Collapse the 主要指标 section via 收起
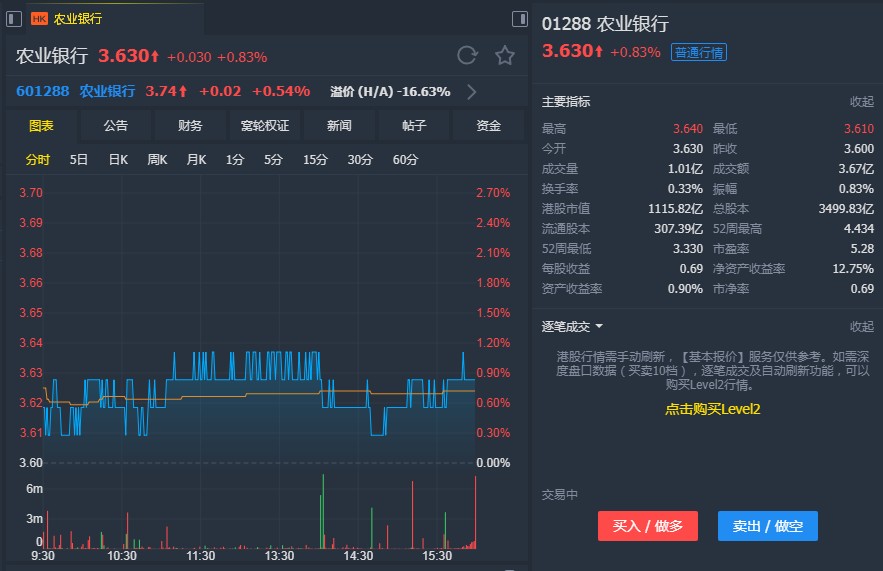Screen dimensions: 883x571 coord(861,102)
